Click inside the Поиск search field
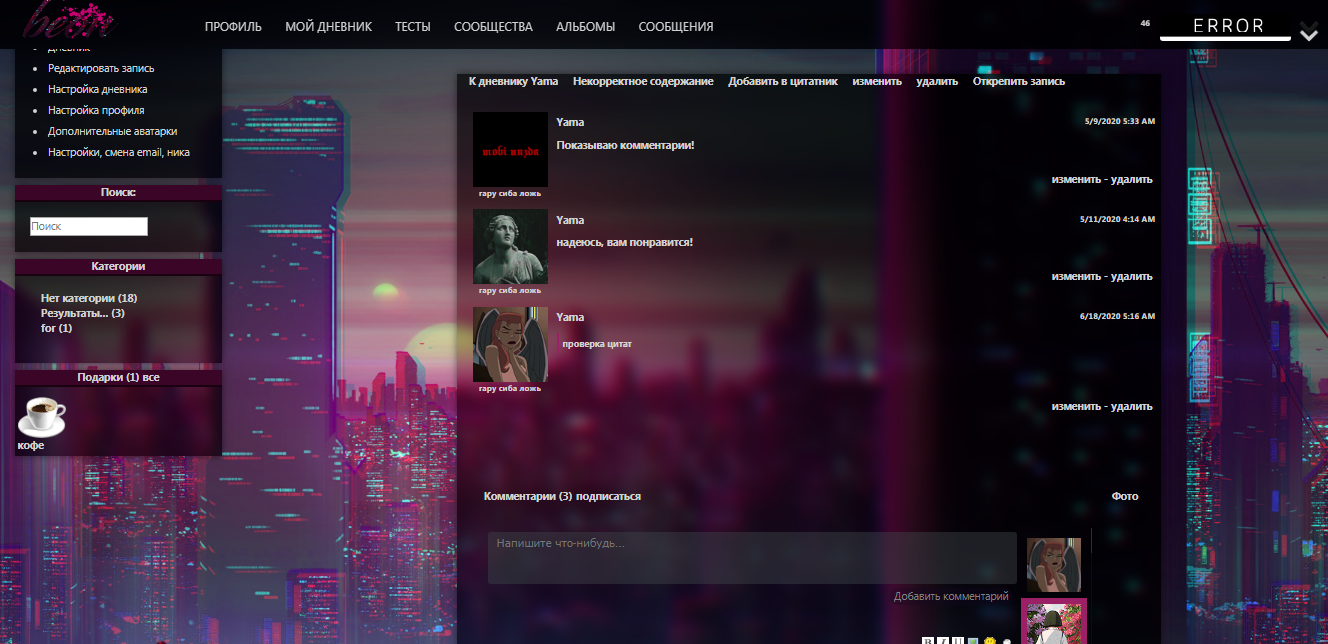Image resolution: width=1328 pixels, height=644 pixels. point(88,227)
